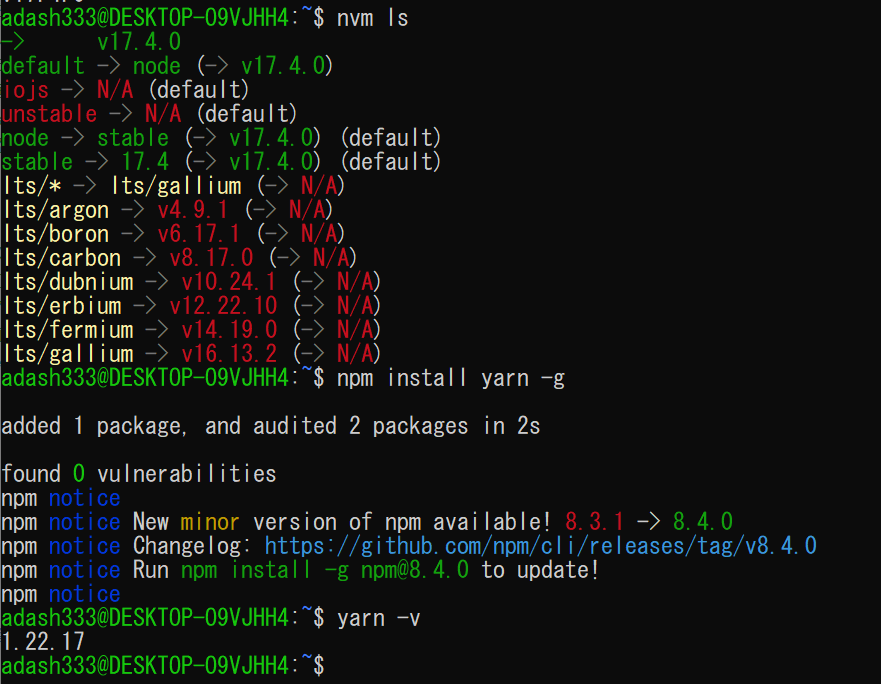Click the 'nvm ls' command text
Image resolution: width=881 pixels, height=684 pixels.
tap(373, 18)
